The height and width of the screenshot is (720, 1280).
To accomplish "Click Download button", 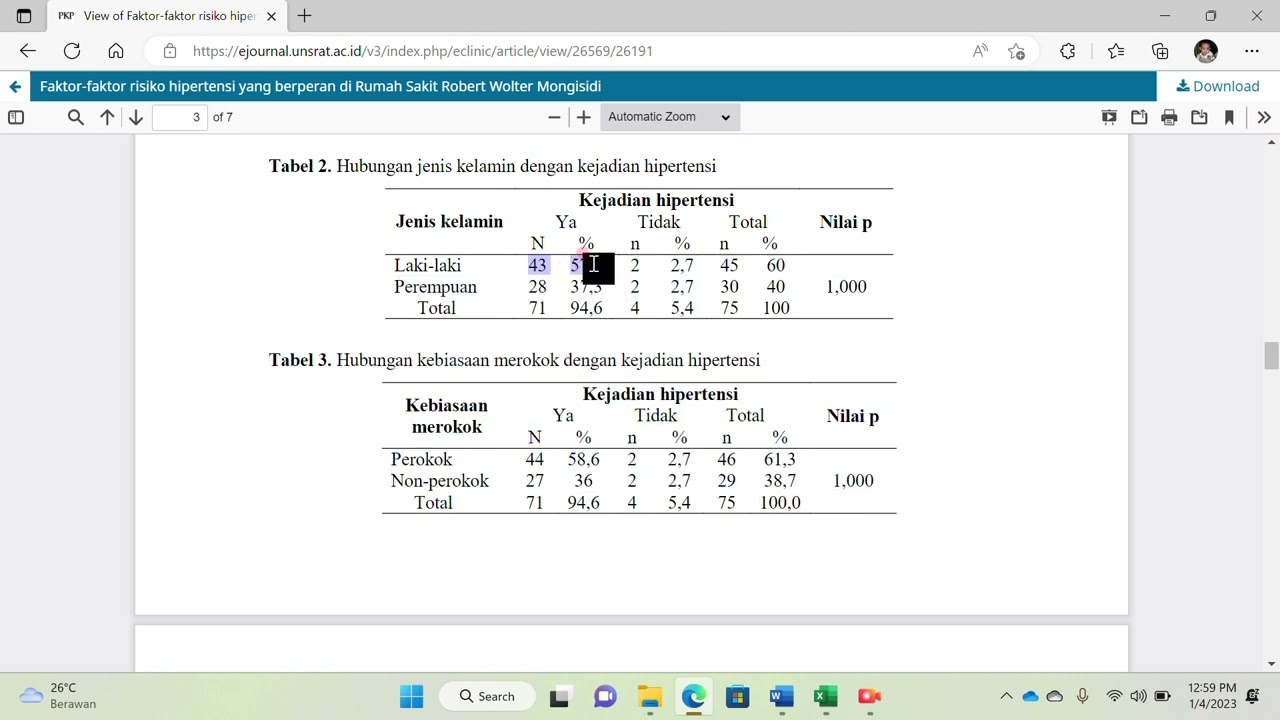I will (1218, 86).
